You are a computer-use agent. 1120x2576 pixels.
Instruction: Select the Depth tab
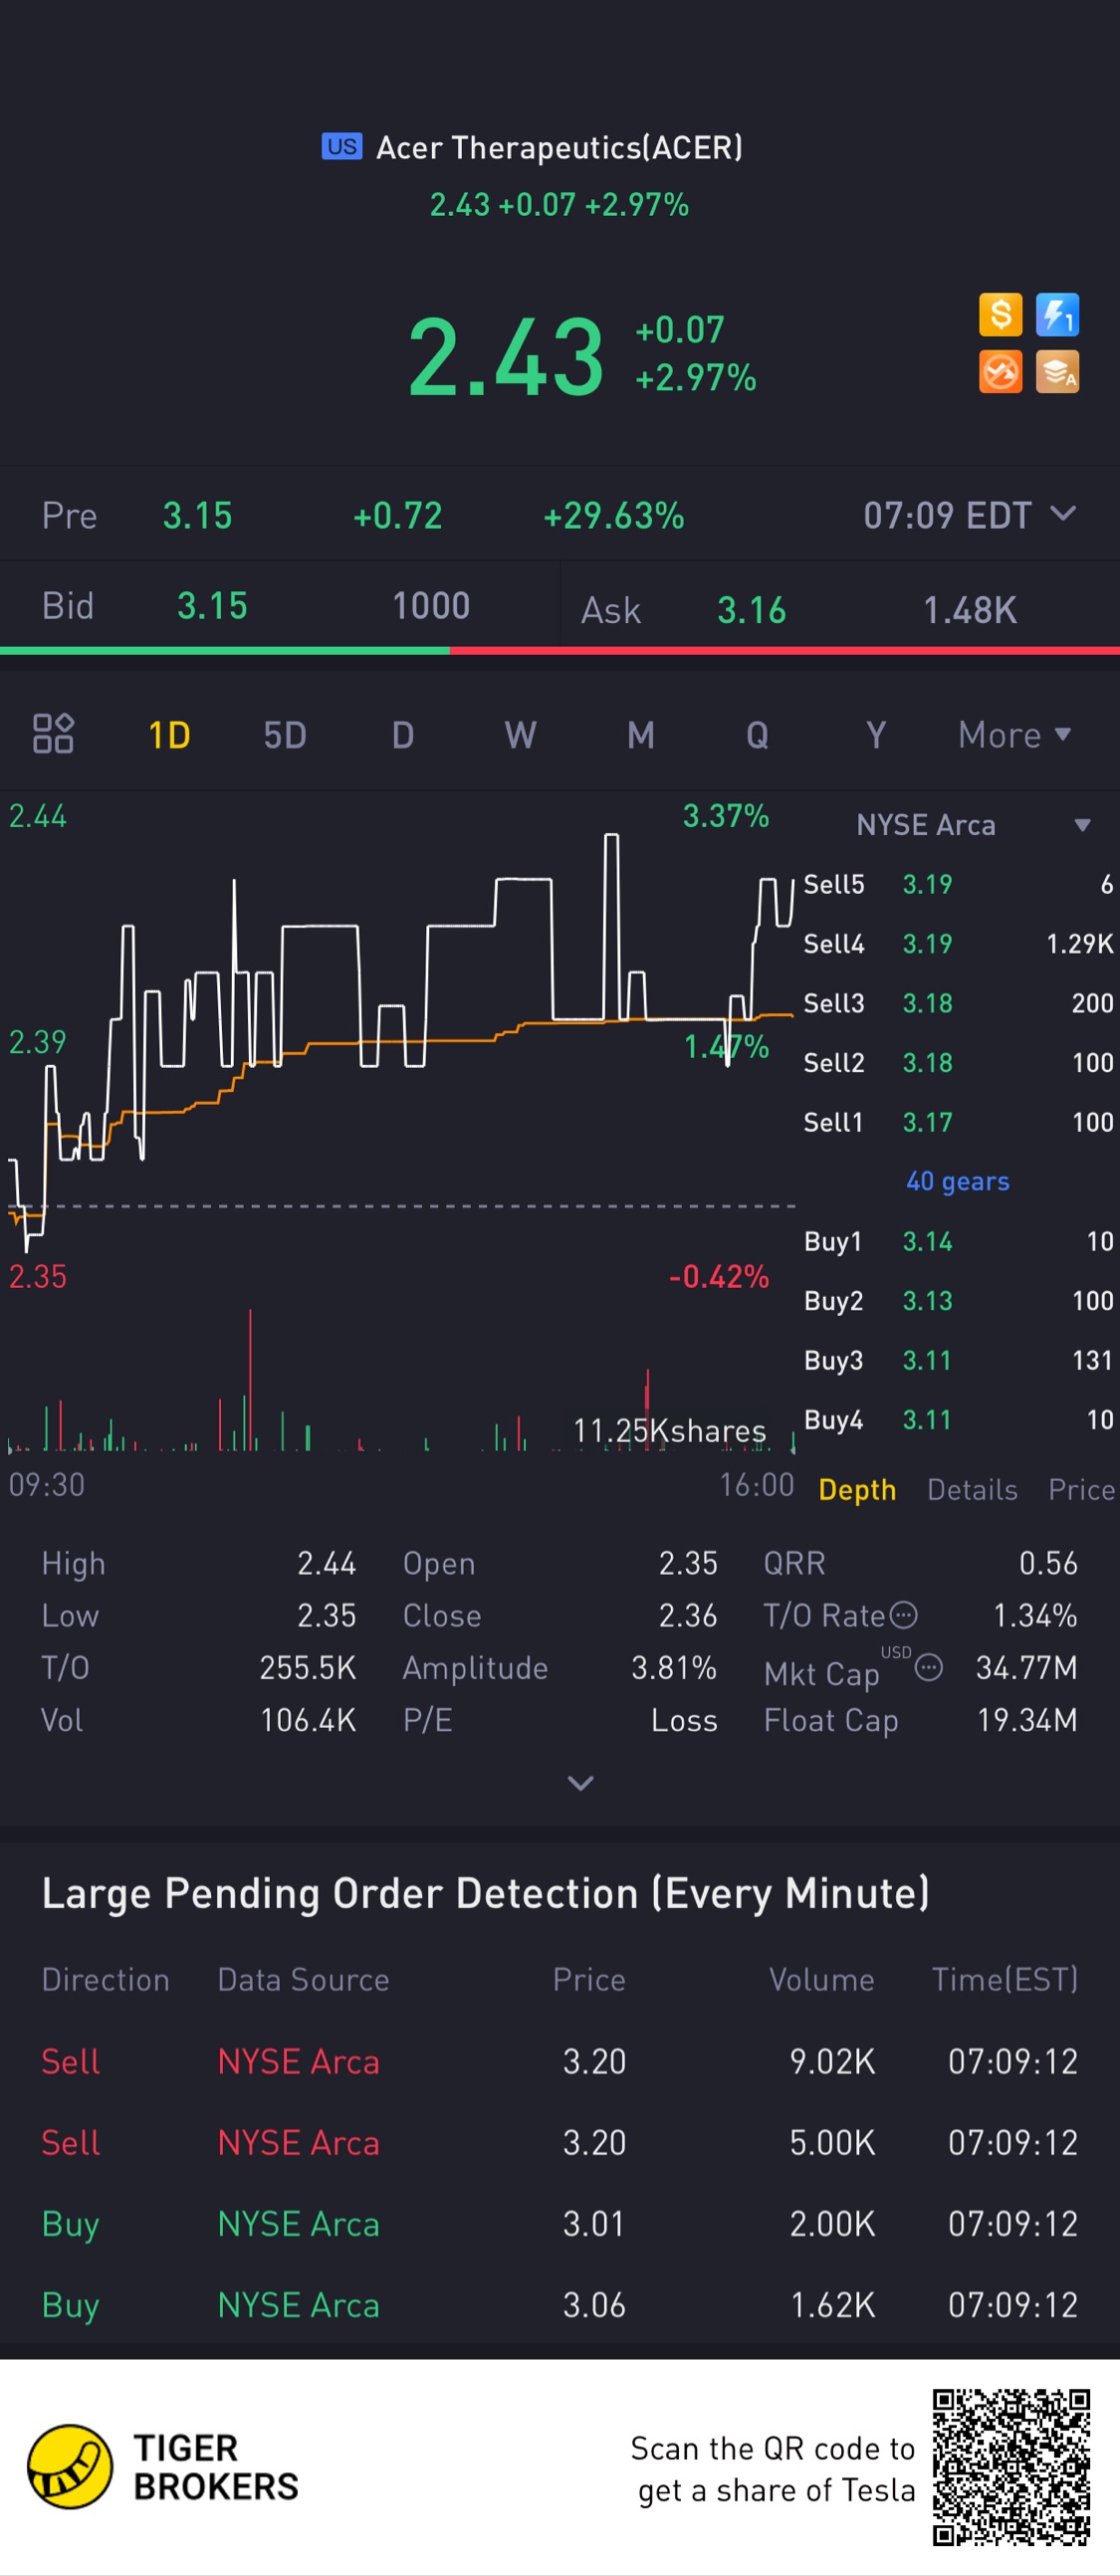coord(857,1489)
